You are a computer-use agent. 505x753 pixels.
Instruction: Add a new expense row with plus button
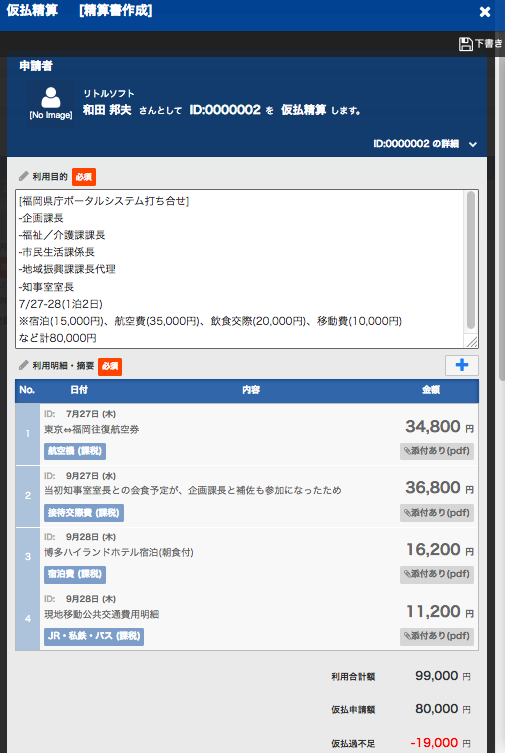click(462, 365)
